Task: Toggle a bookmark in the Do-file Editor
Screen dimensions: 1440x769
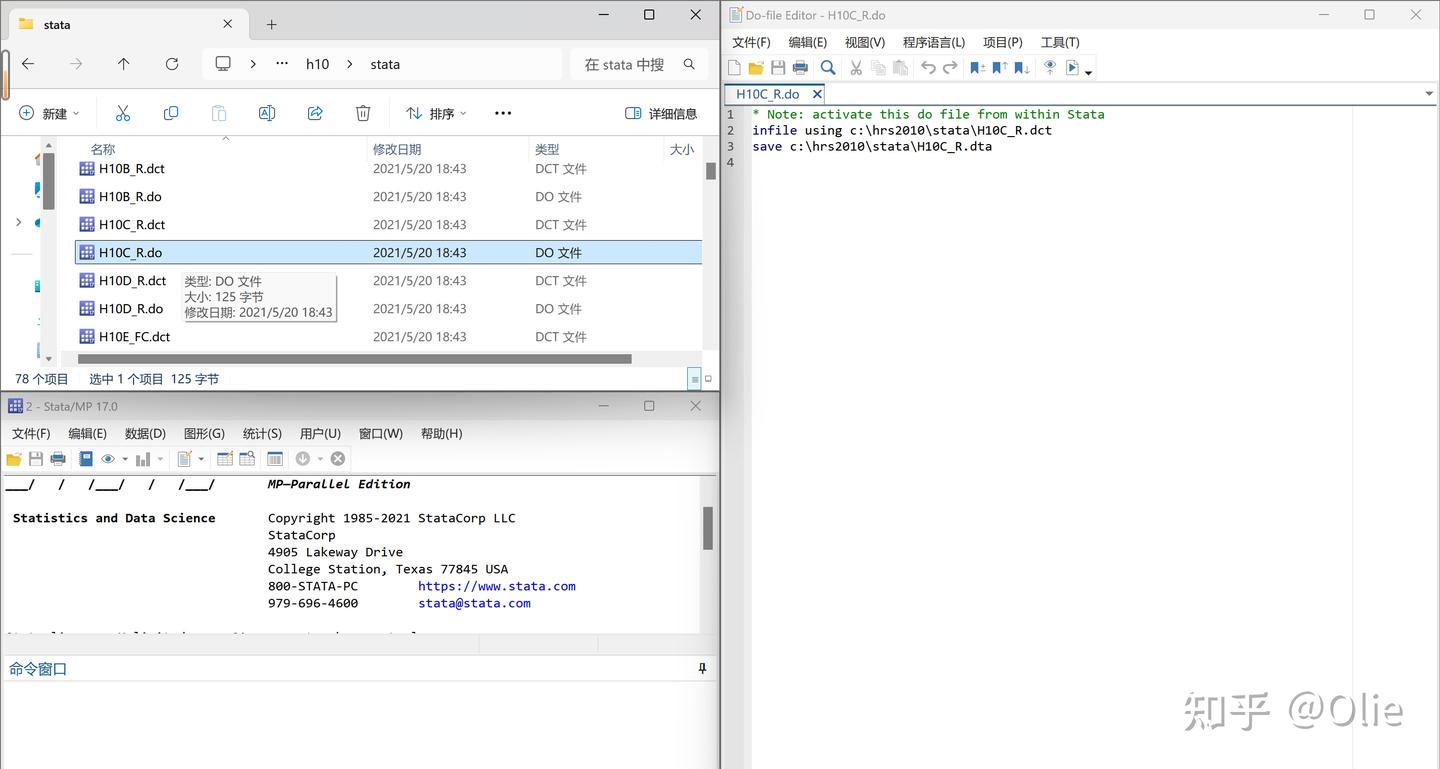Action: pos(978,67)
